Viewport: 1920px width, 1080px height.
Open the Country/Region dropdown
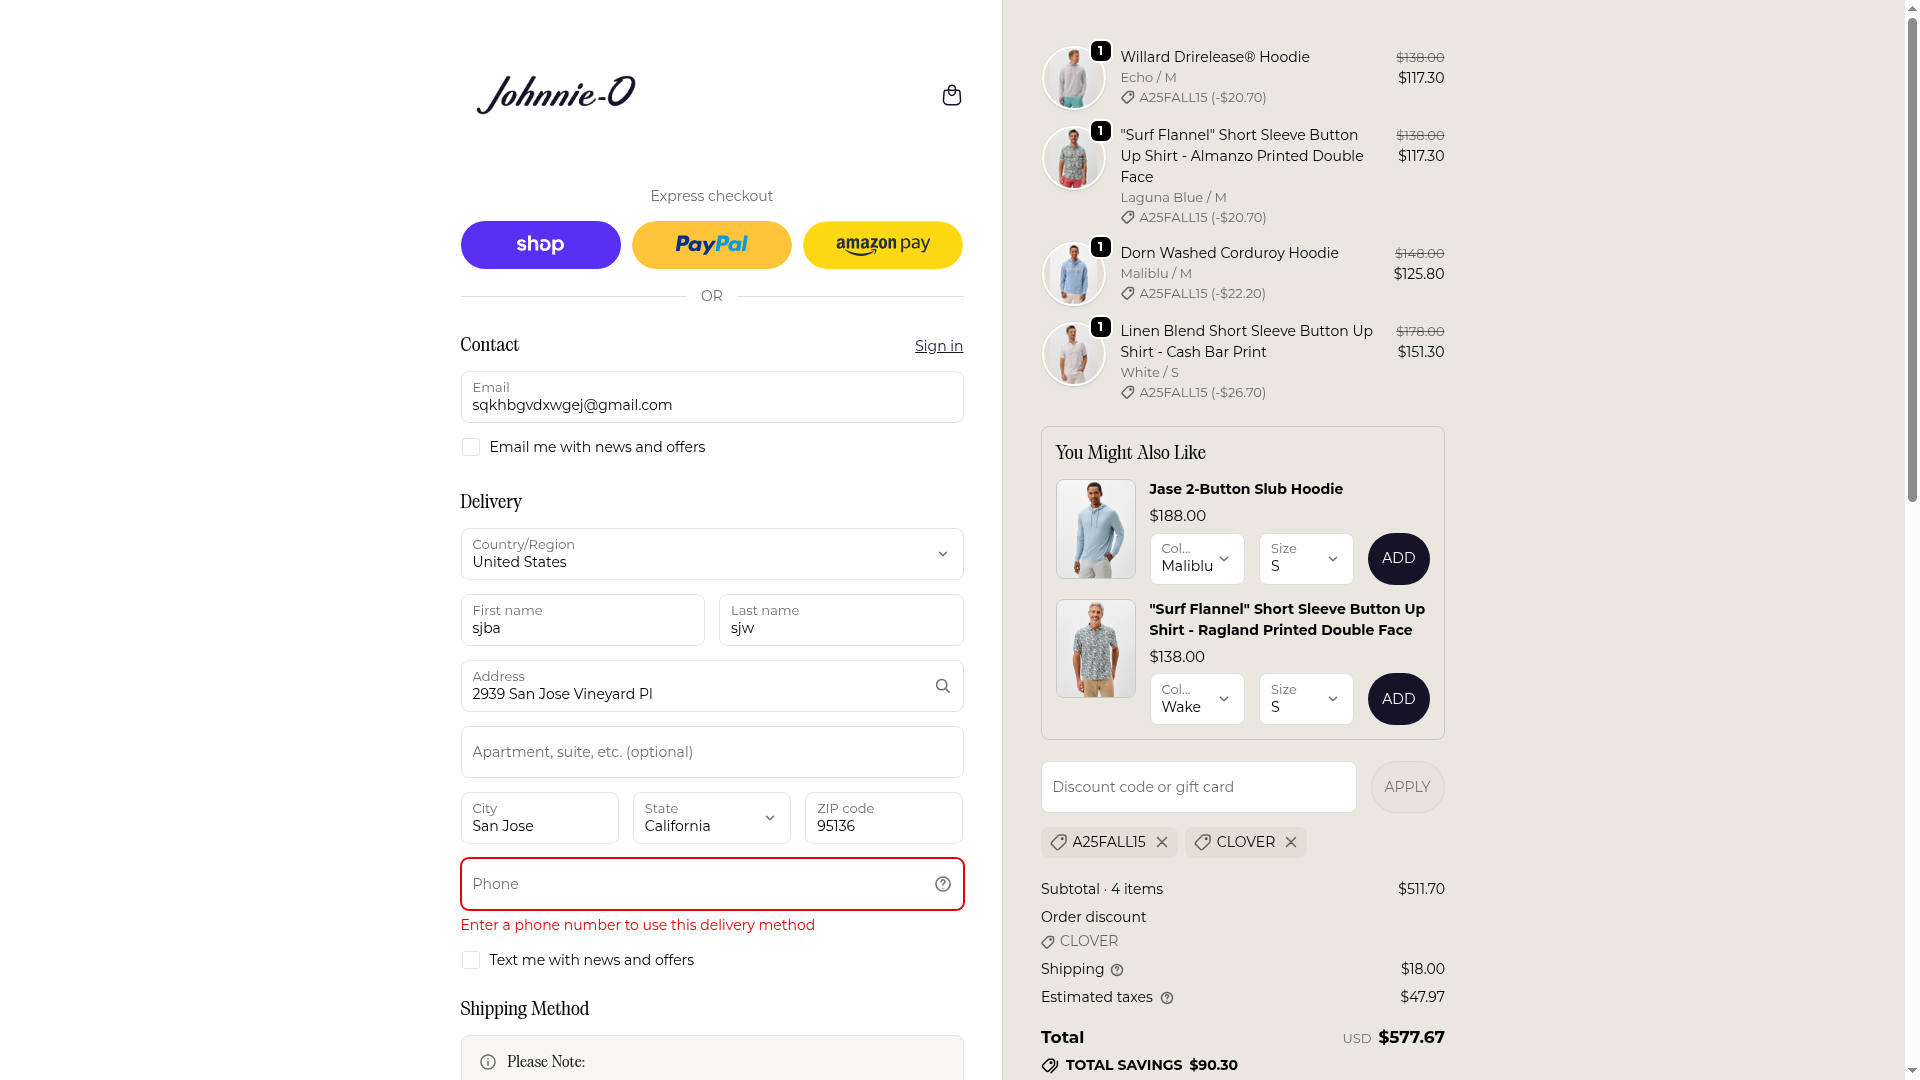coord(712,554)
